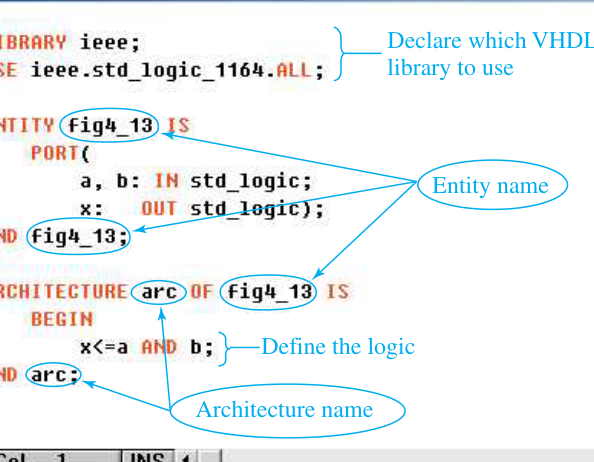Screen dimensions: 594x462
Task: Place cursor on 'a, b:' port declaration
Action: point(110,181)
